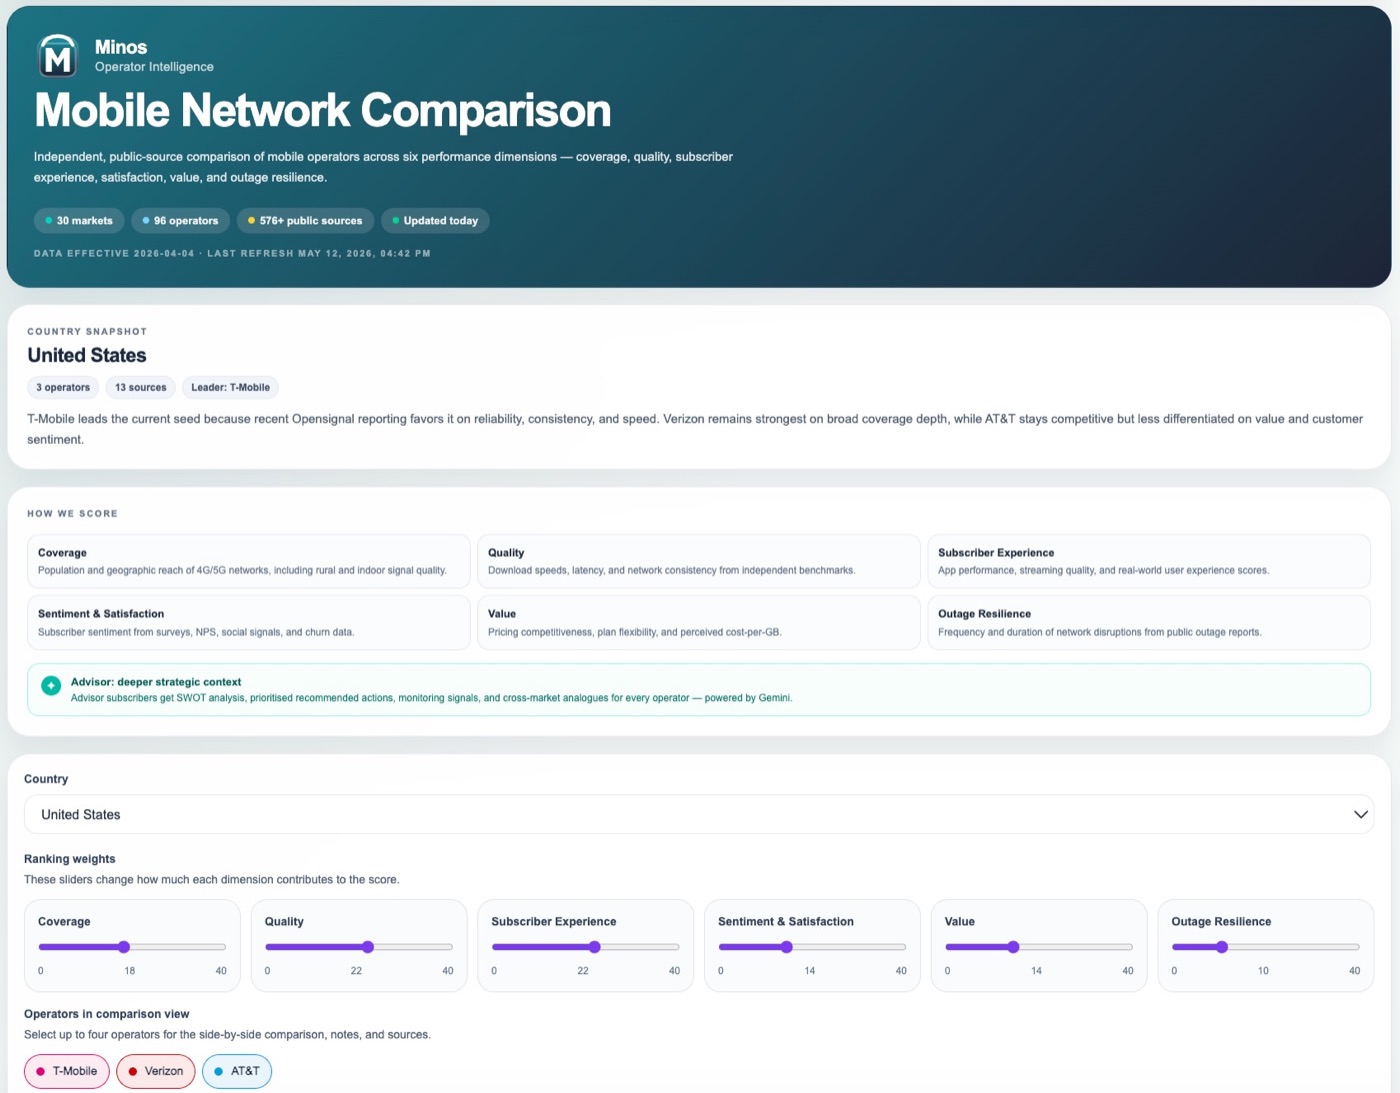
Task: Click the DATA EFFECTIVE 2026-04-04 line
Action: pyautogui.click(x=232, y=254)
